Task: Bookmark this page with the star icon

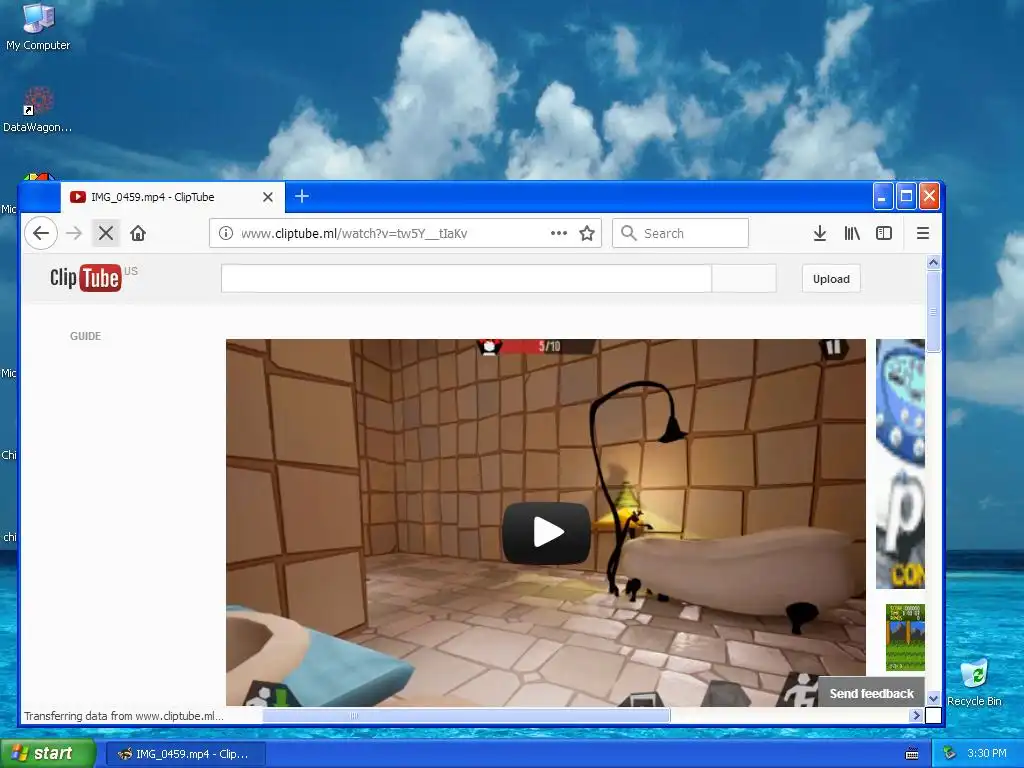Action: coord(587,233)
